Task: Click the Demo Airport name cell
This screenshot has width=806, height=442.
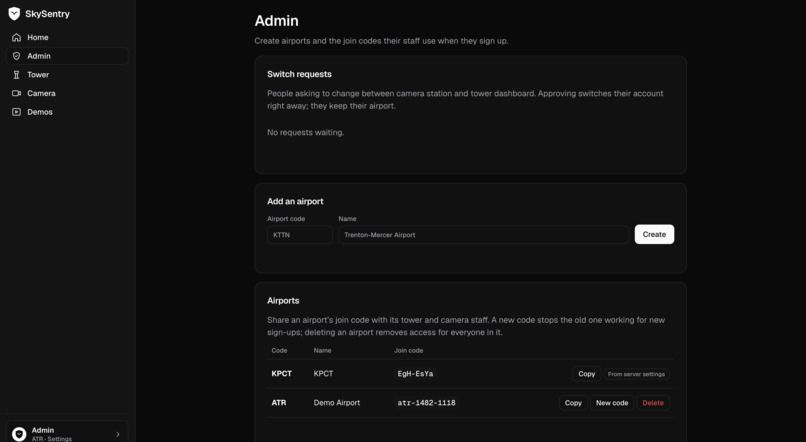Action: (337, 402)
